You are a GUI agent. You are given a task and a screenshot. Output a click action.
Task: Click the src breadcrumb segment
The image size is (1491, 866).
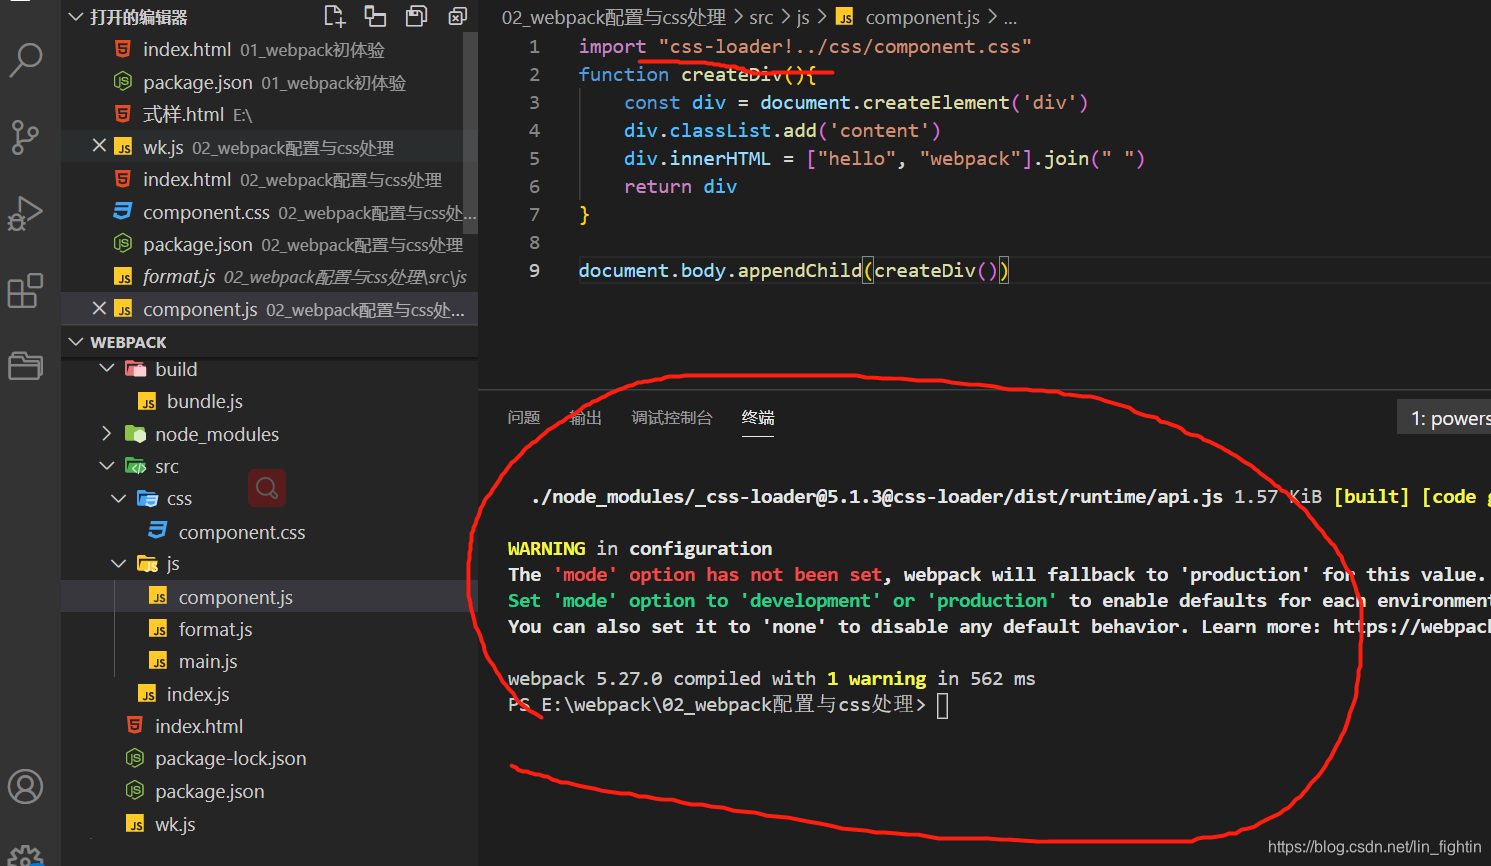click(x=761, y=17)
